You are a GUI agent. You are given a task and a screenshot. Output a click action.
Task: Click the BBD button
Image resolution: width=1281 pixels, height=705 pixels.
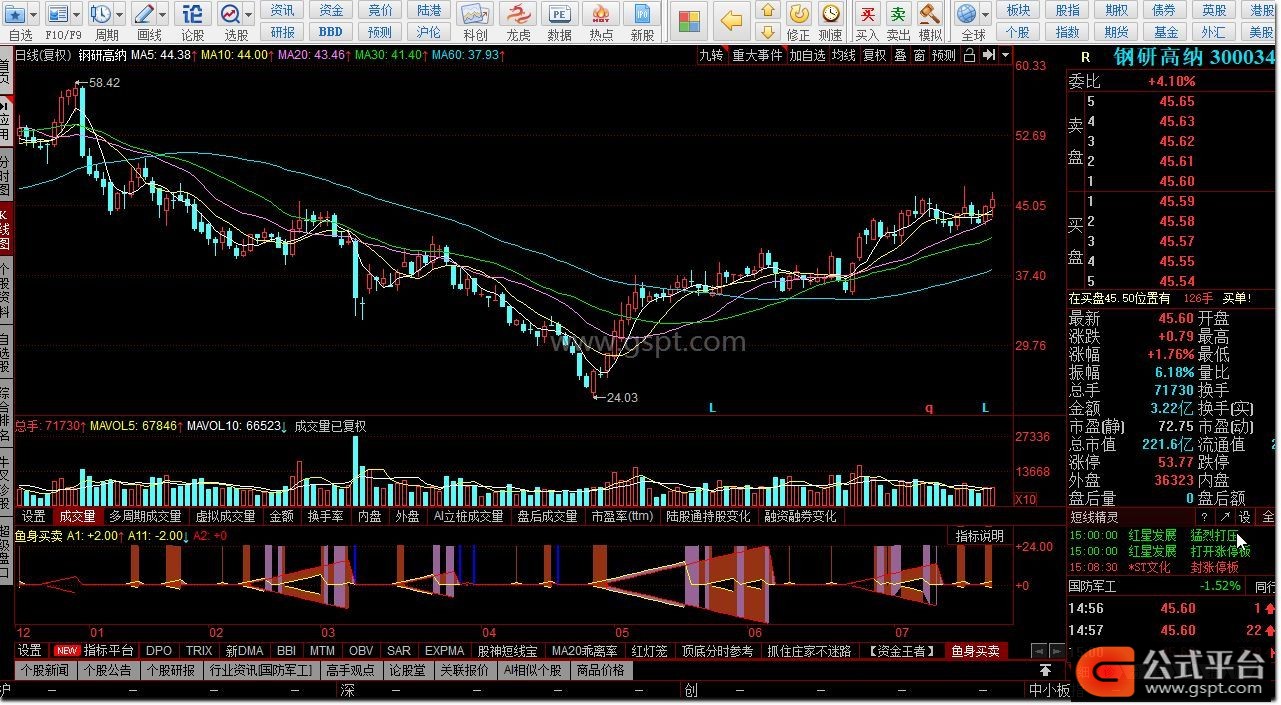pos(330,32)
